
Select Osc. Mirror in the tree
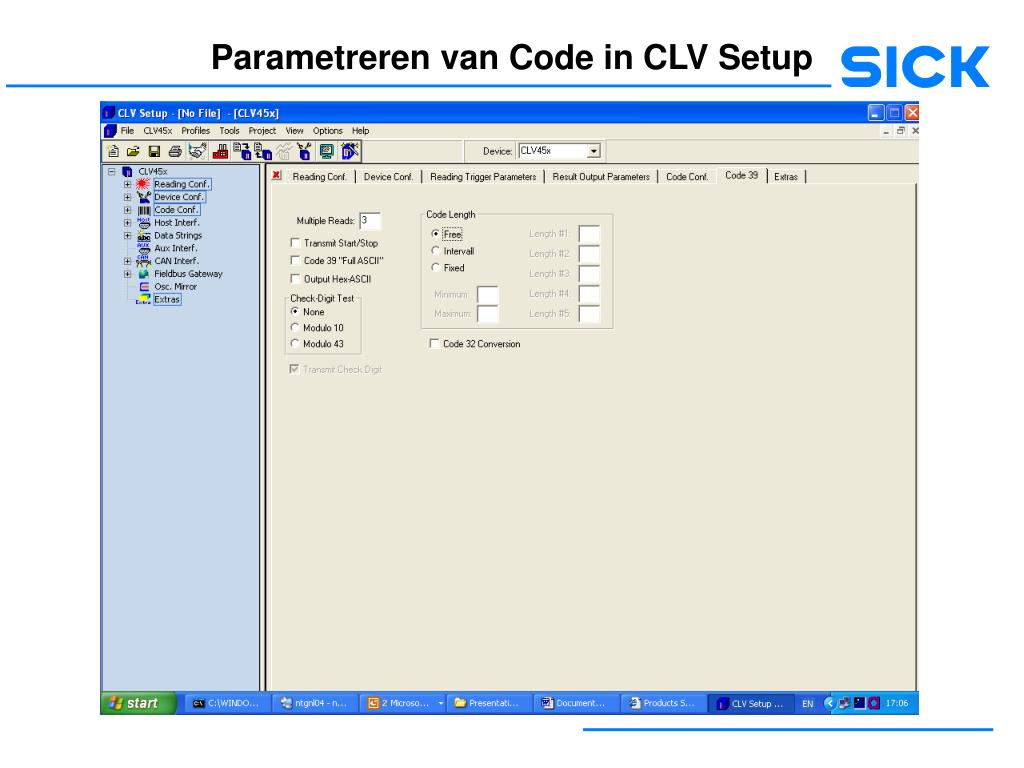point(175,287)
